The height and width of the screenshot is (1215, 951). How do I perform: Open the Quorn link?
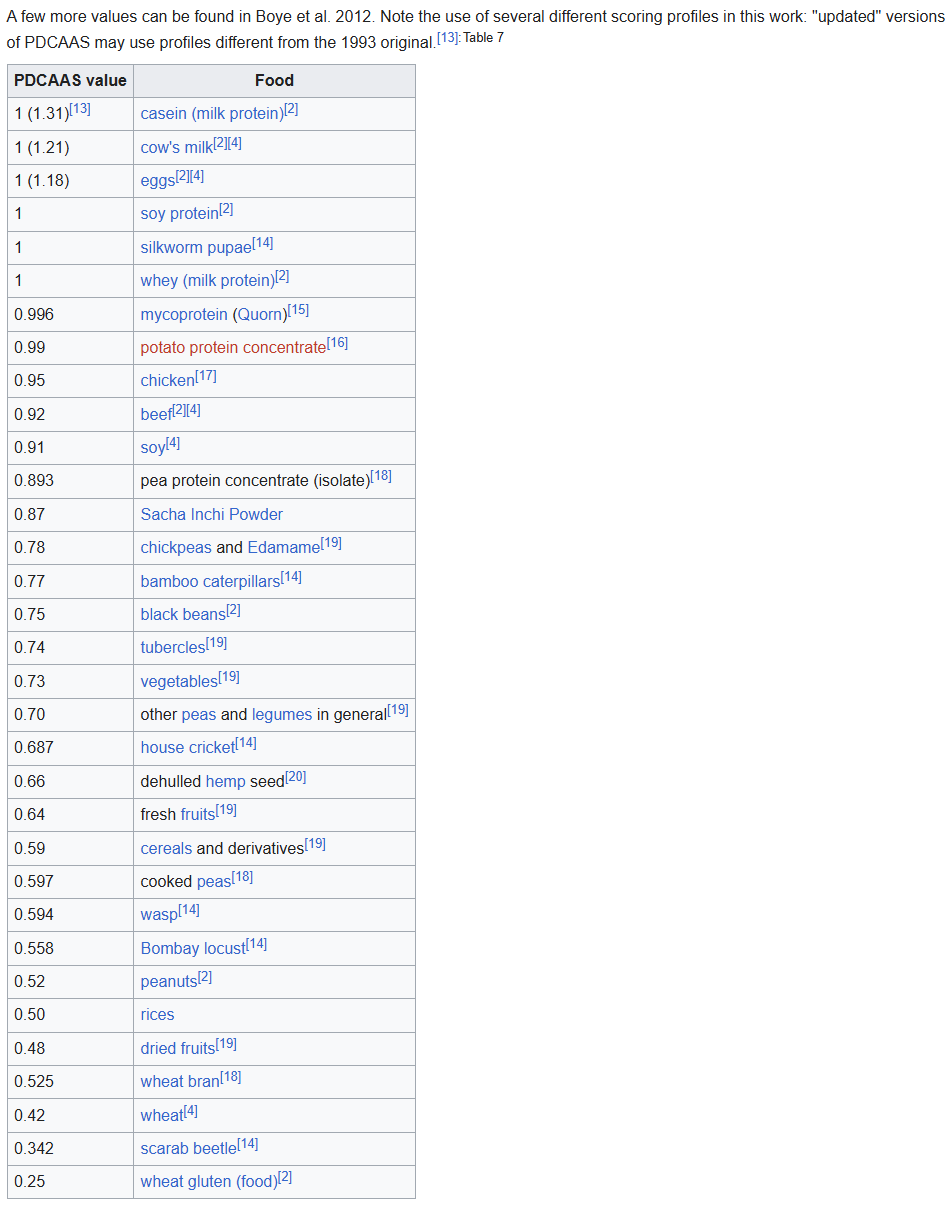(260, 314)
